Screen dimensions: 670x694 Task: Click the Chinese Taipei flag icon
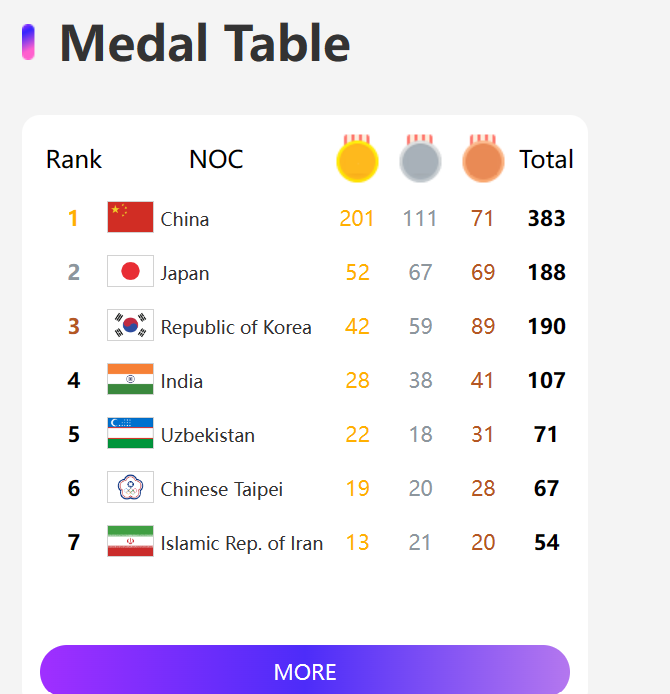[130, 488]
